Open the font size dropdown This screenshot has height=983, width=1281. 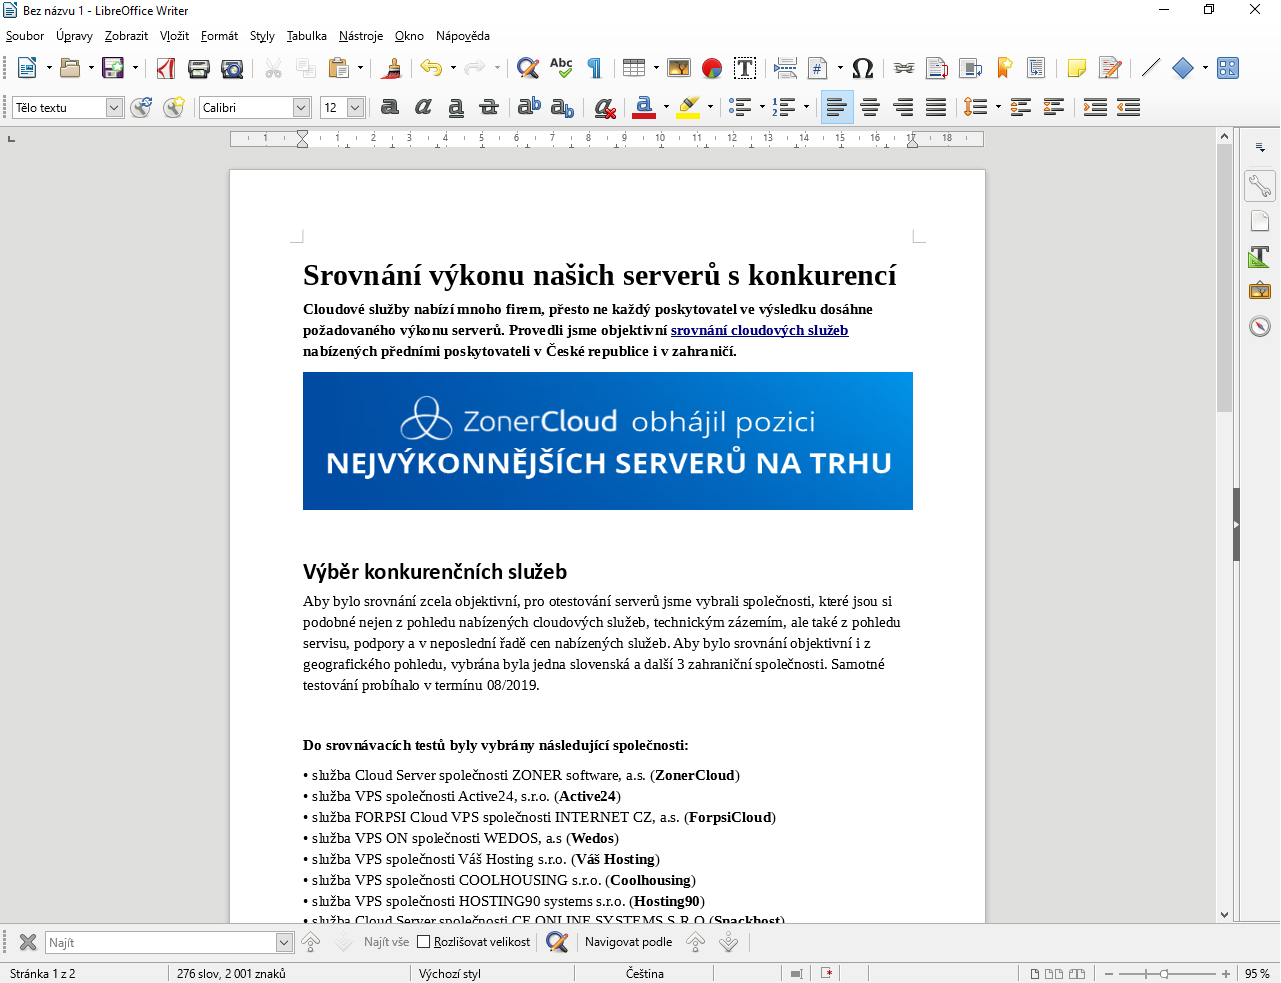click(355, 107)
